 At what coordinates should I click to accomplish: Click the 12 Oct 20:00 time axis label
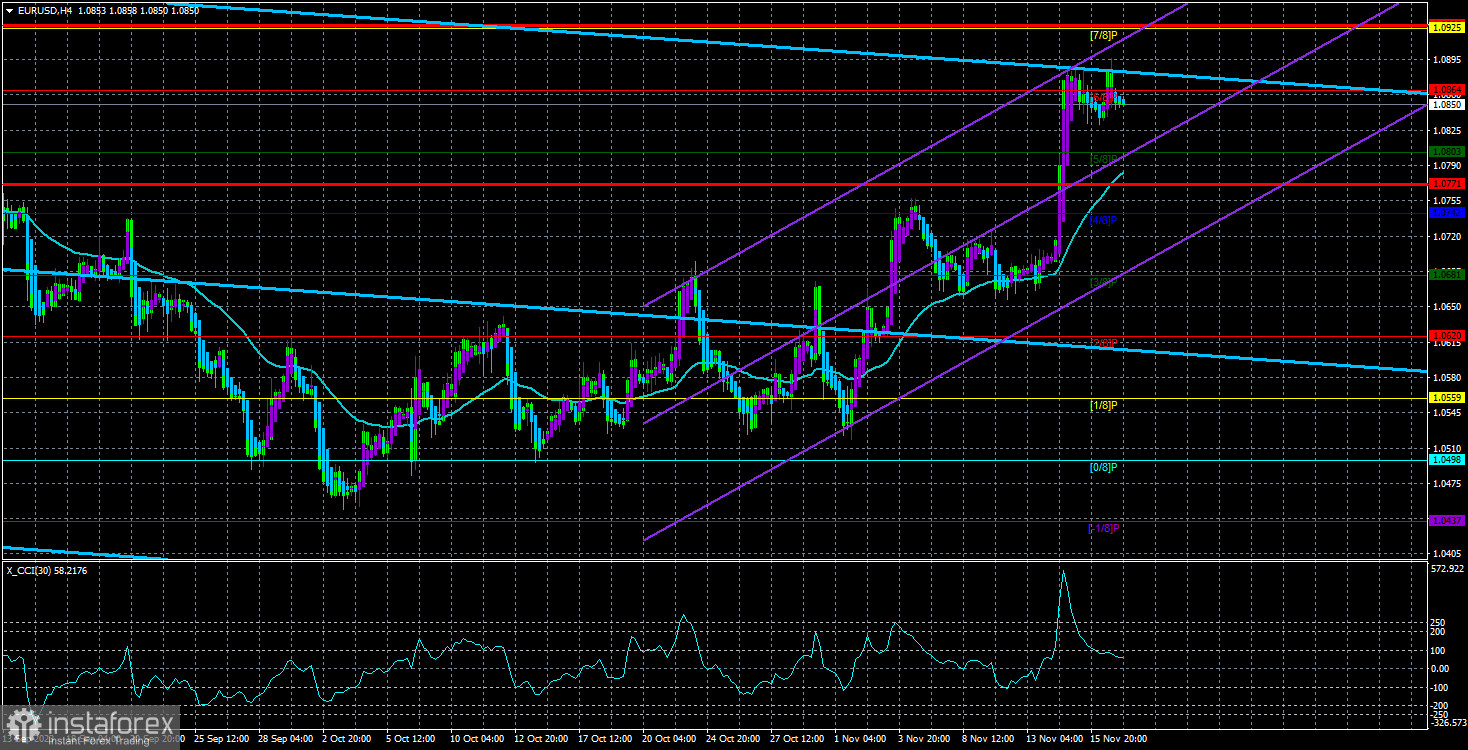click(542, 739)
